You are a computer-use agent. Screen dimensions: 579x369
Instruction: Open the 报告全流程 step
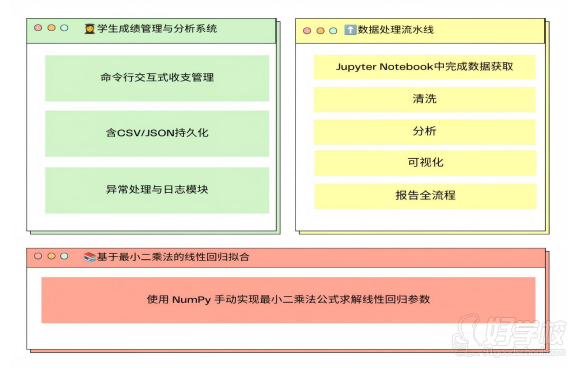coord(425,196)
